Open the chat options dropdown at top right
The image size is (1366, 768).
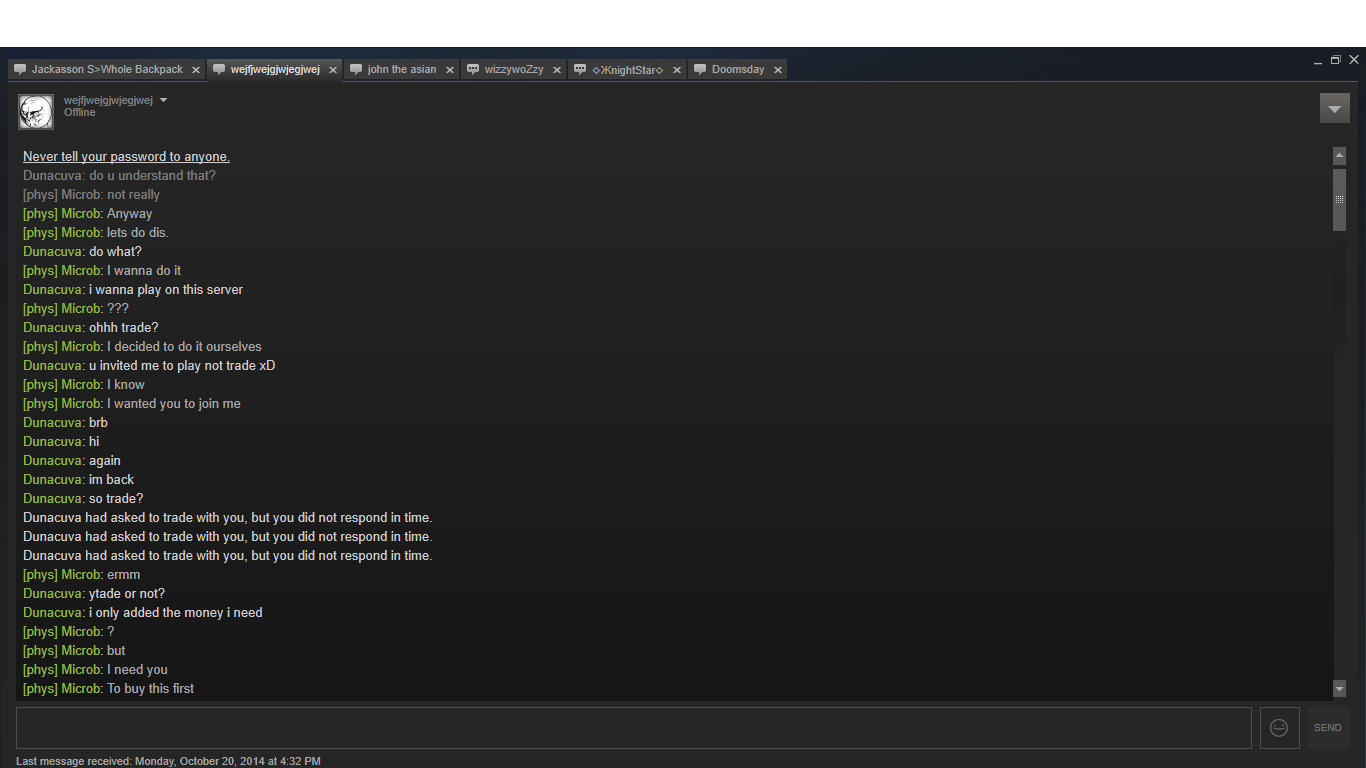[x=1334, y=108]
